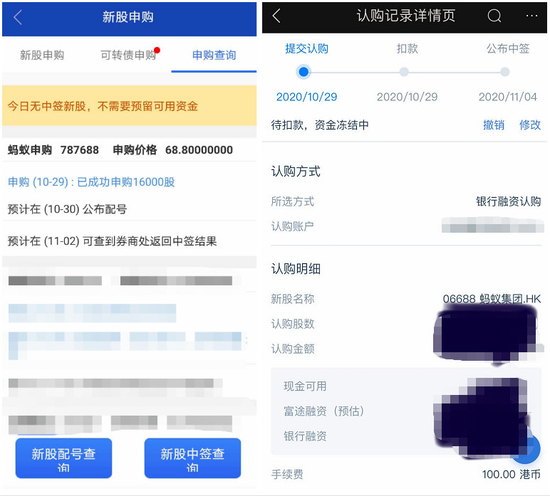The height and width of the screenshot is (496, 550).
Task: Click the active 提交认购 progress dot
Action: click(304, 72)
